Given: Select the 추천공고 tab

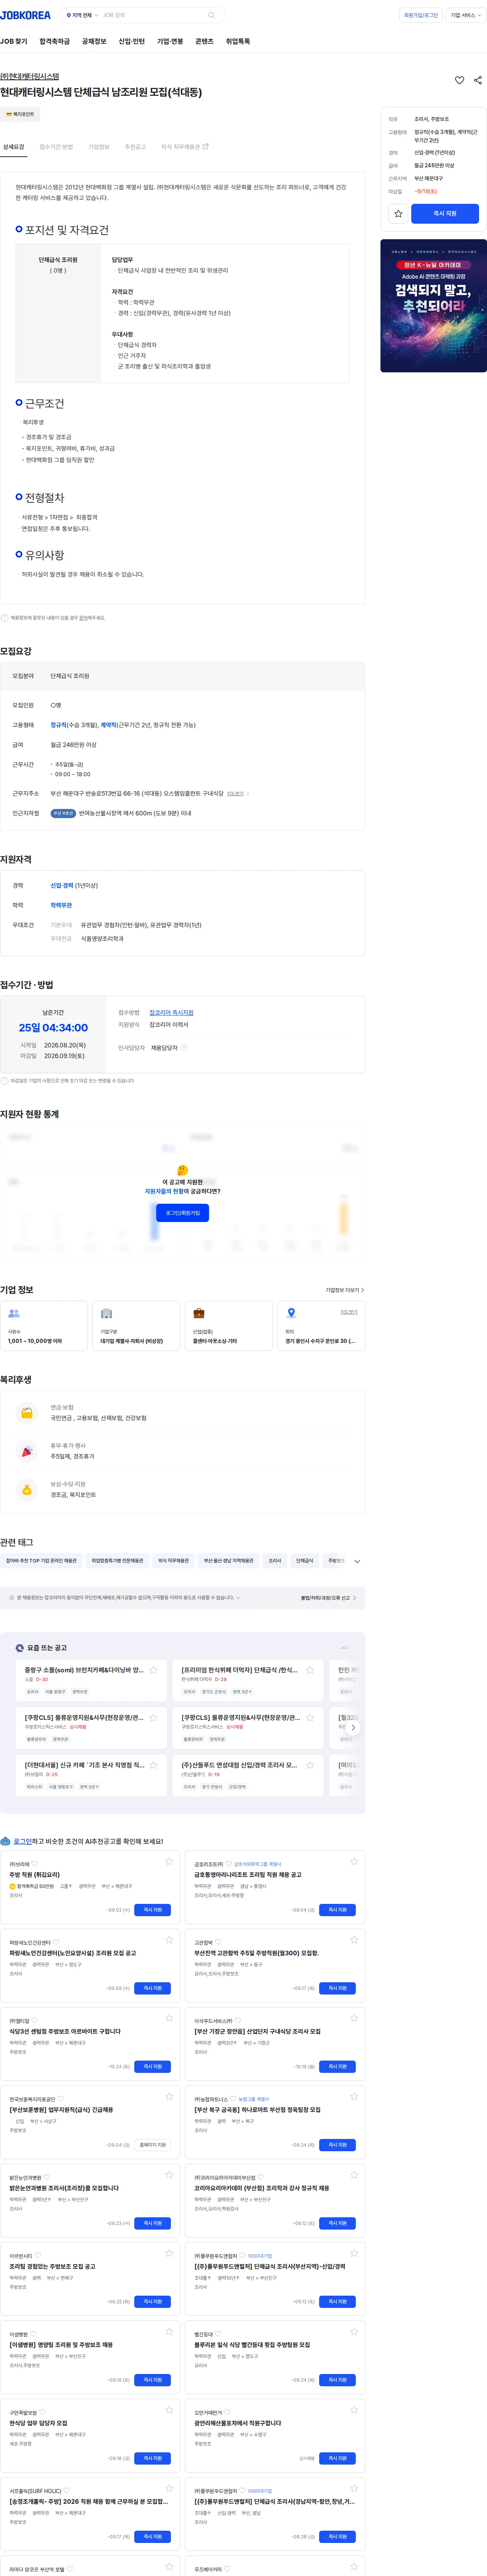Looking at the screenshot, I should (x=135, y=147).
